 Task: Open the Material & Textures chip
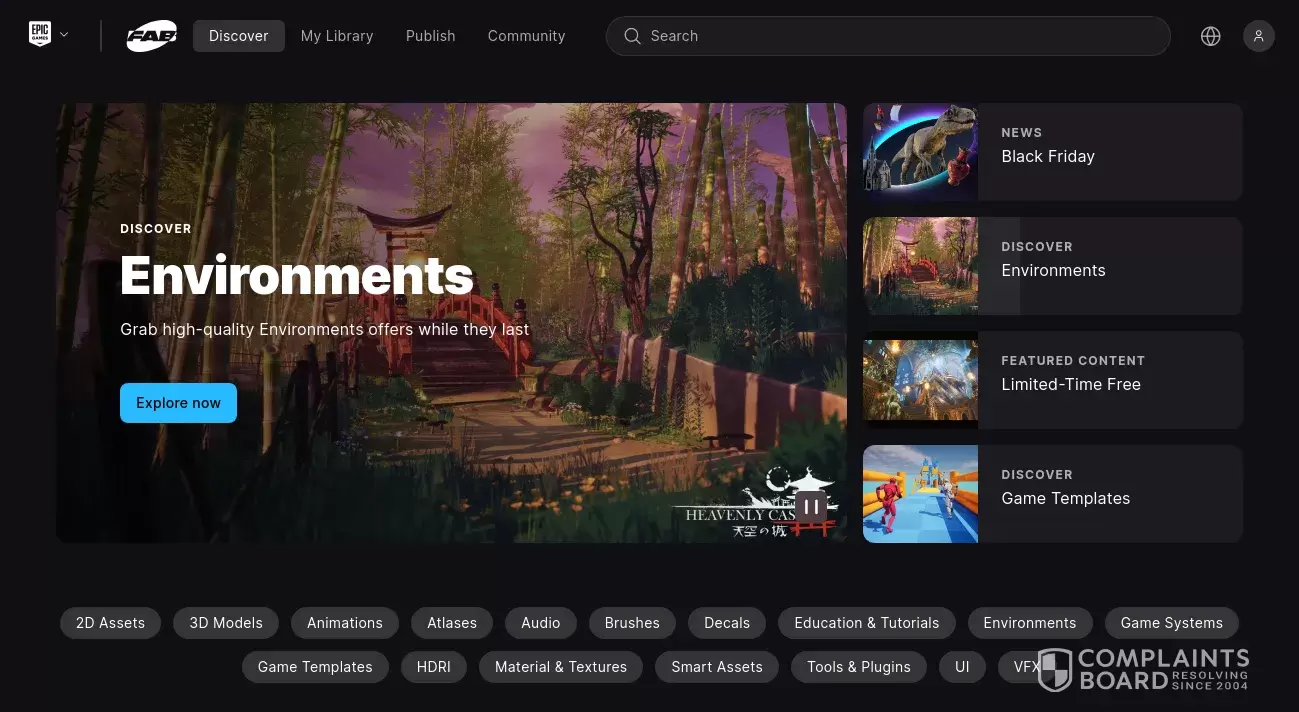[561, 667]
